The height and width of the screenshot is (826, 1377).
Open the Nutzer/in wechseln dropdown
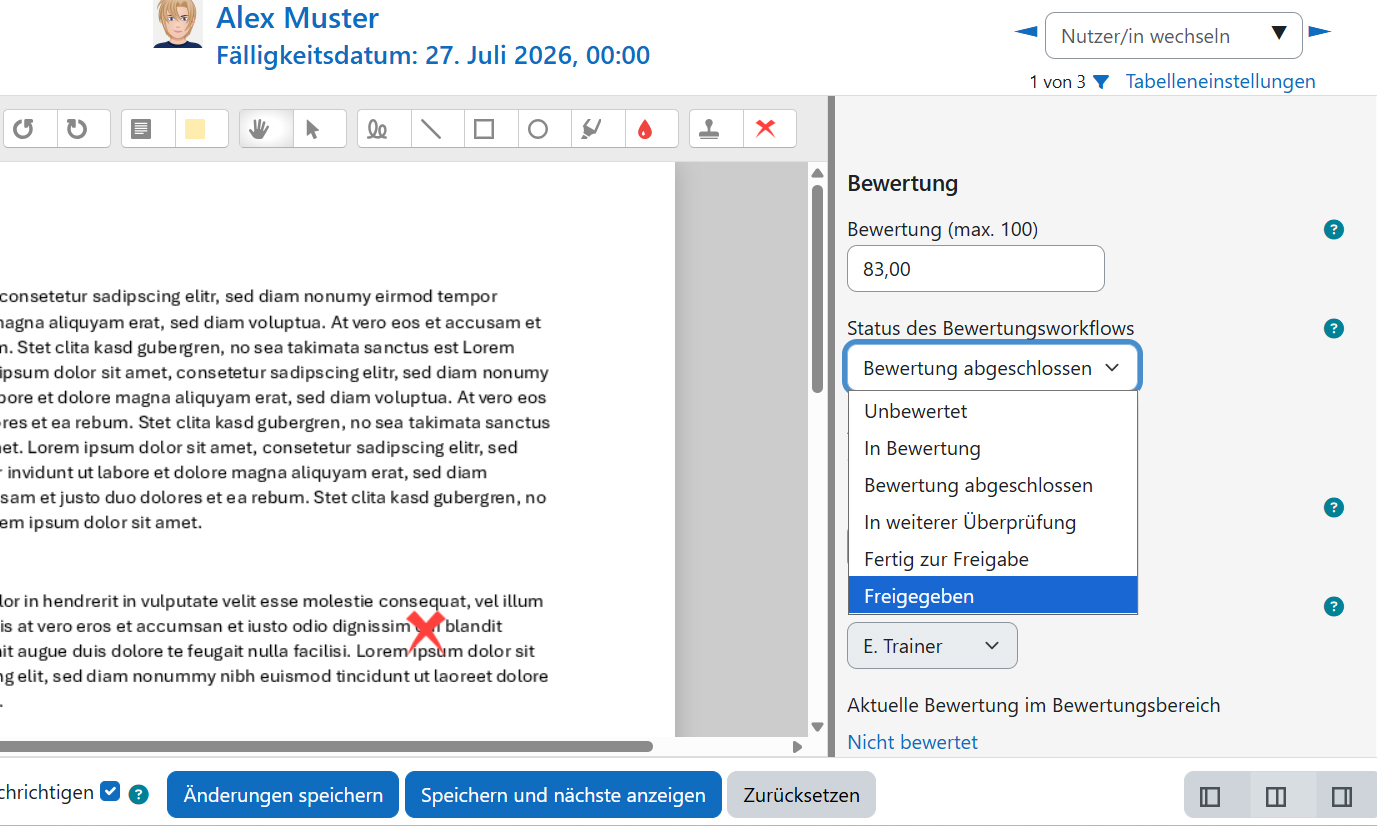1174,36
